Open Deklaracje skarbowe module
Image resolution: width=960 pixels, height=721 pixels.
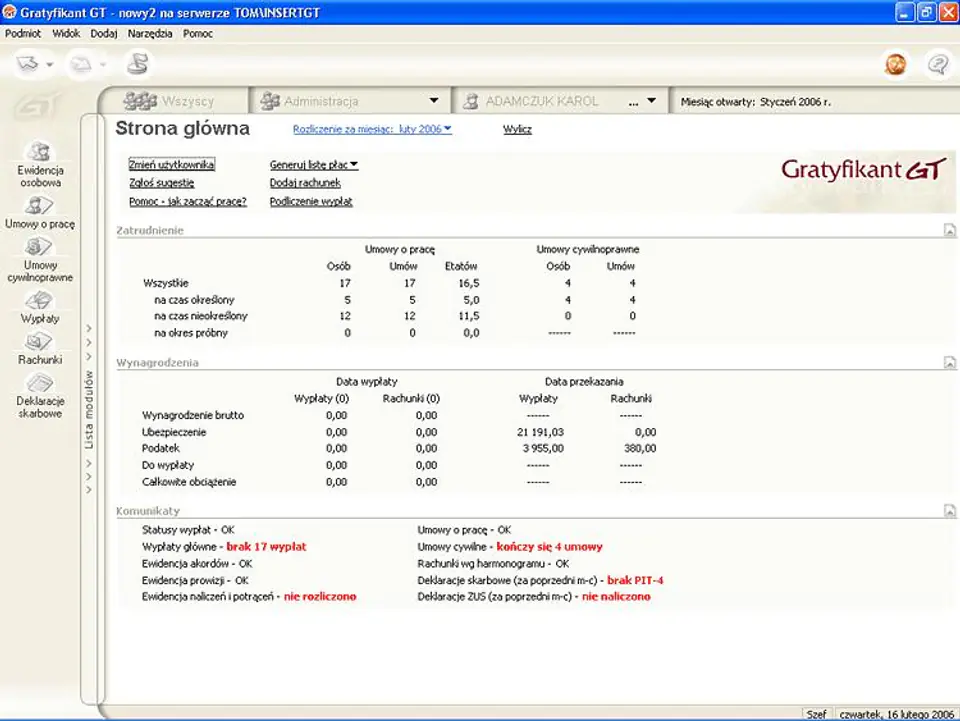tap(40, 395)
